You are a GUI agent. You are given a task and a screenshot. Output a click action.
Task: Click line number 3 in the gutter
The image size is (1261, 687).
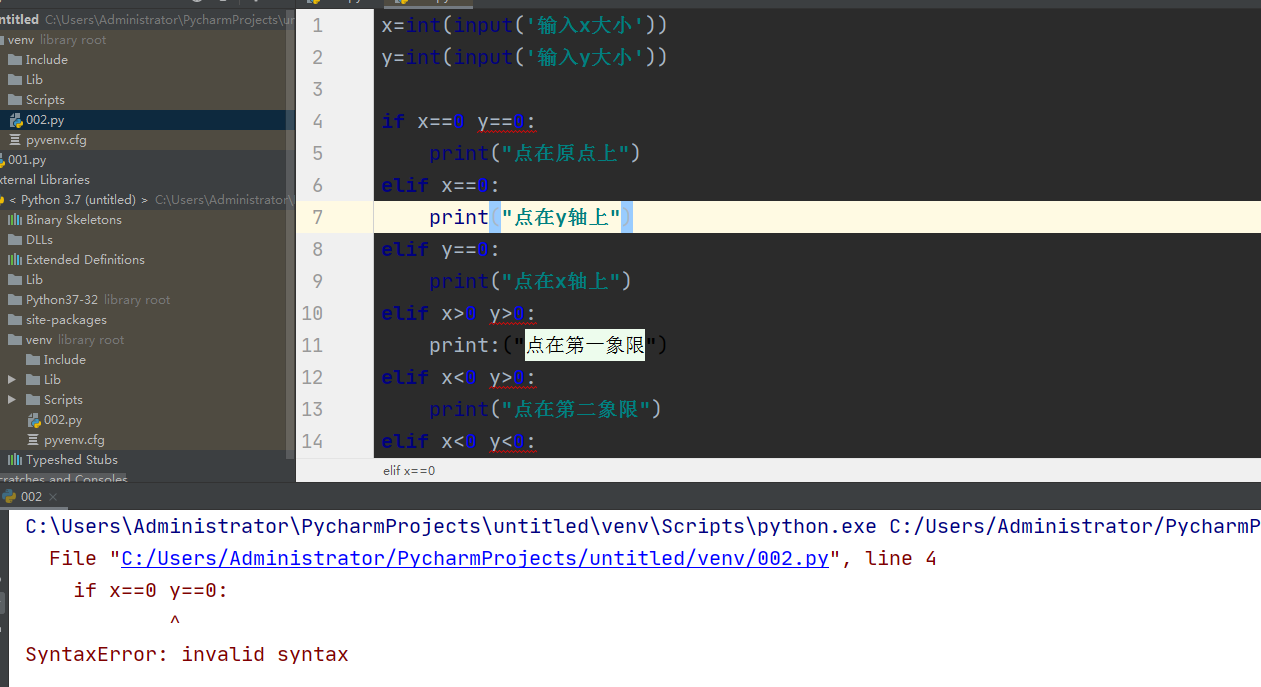[x=317, y=89]
